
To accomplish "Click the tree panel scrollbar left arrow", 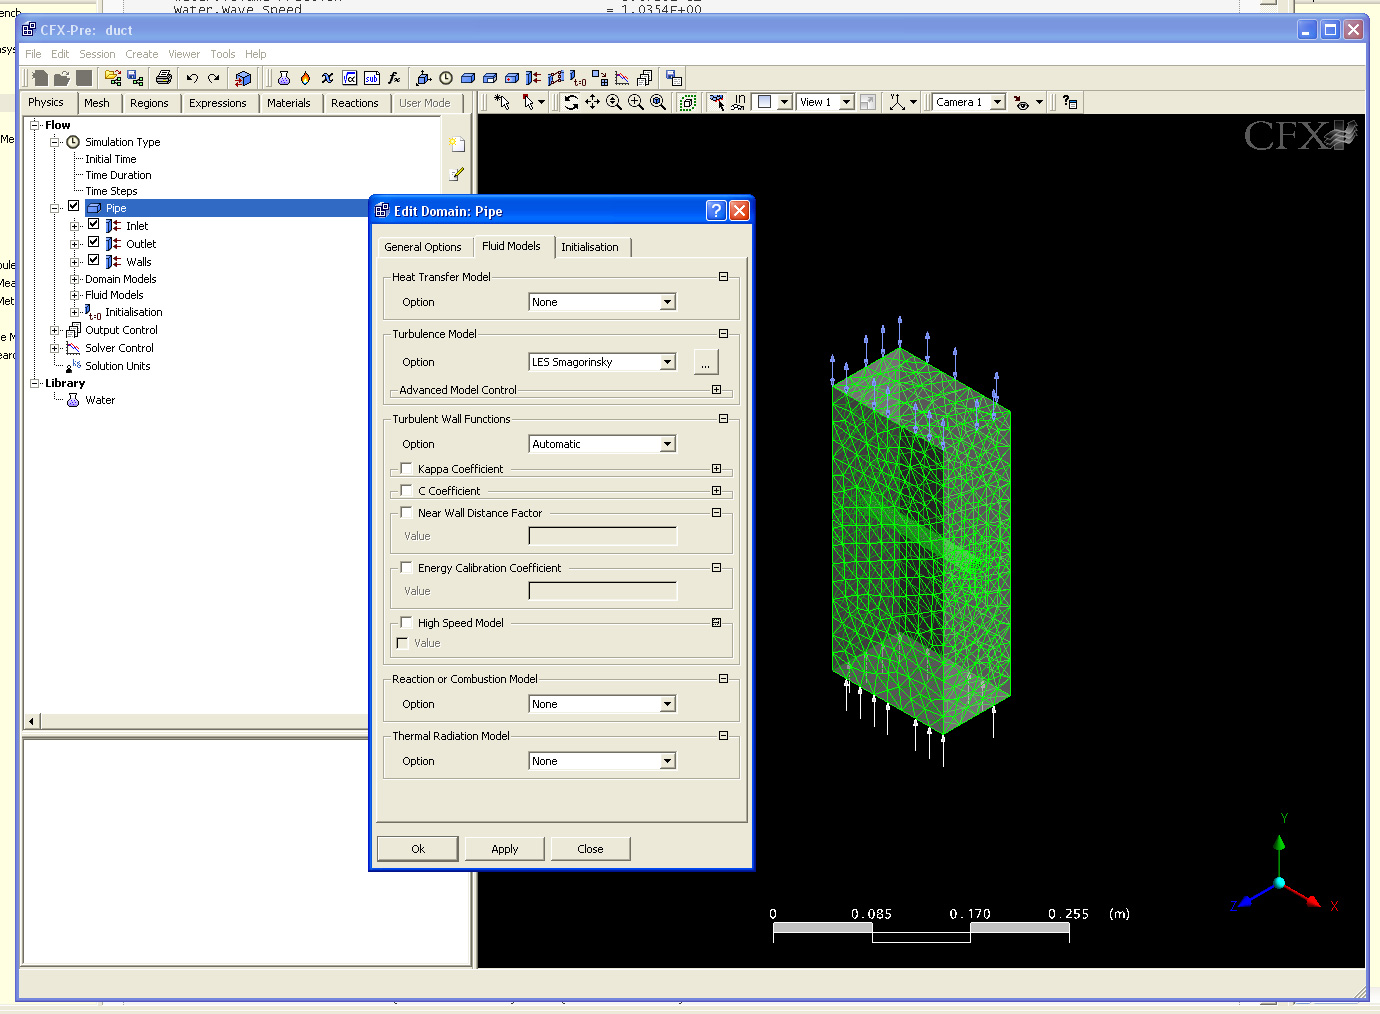I will 32,721.
